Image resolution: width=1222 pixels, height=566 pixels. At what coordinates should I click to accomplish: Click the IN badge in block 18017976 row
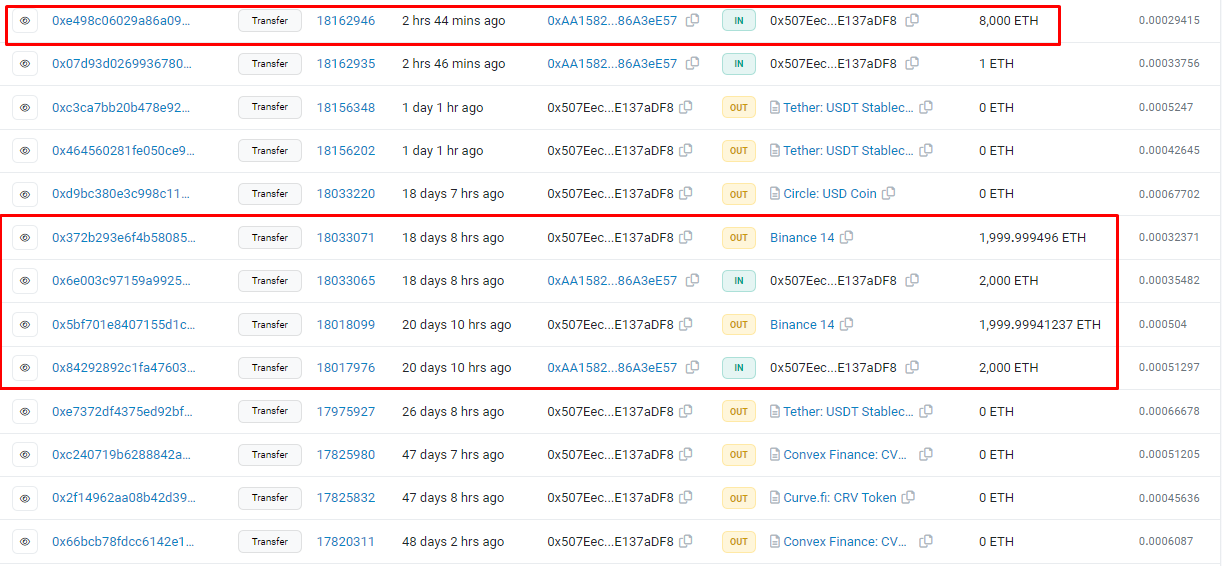click(x=738, y=368)
